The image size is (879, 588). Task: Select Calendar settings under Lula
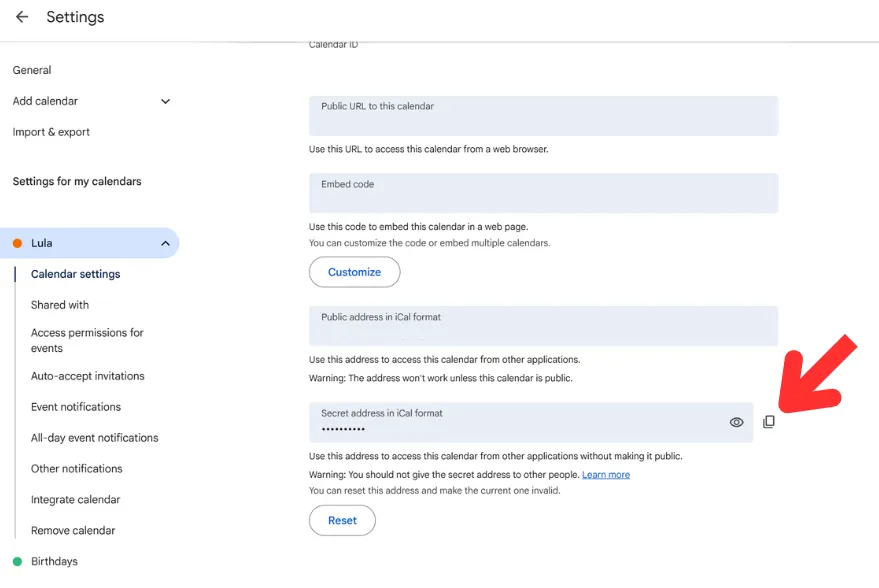tap(76, 274)
